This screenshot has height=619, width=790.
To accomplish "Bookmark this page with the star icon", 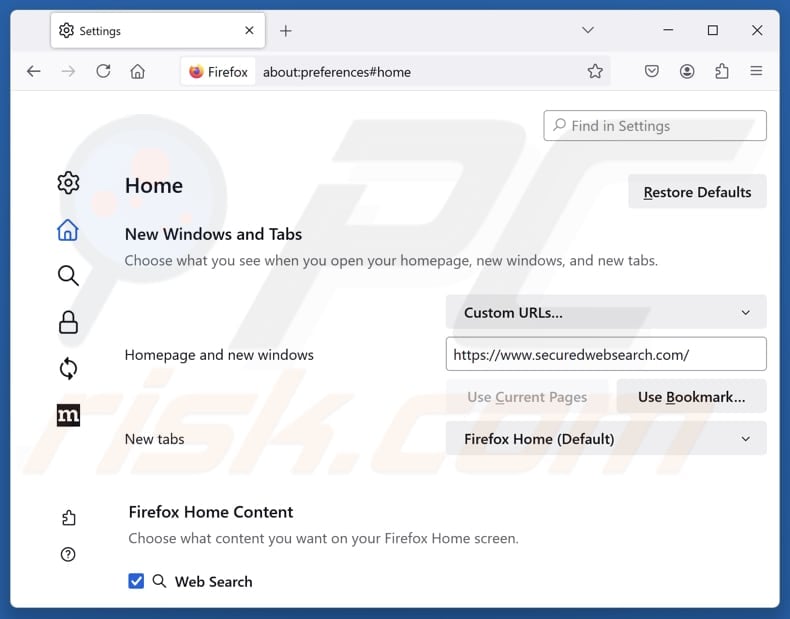I will (x=595, y=71).
